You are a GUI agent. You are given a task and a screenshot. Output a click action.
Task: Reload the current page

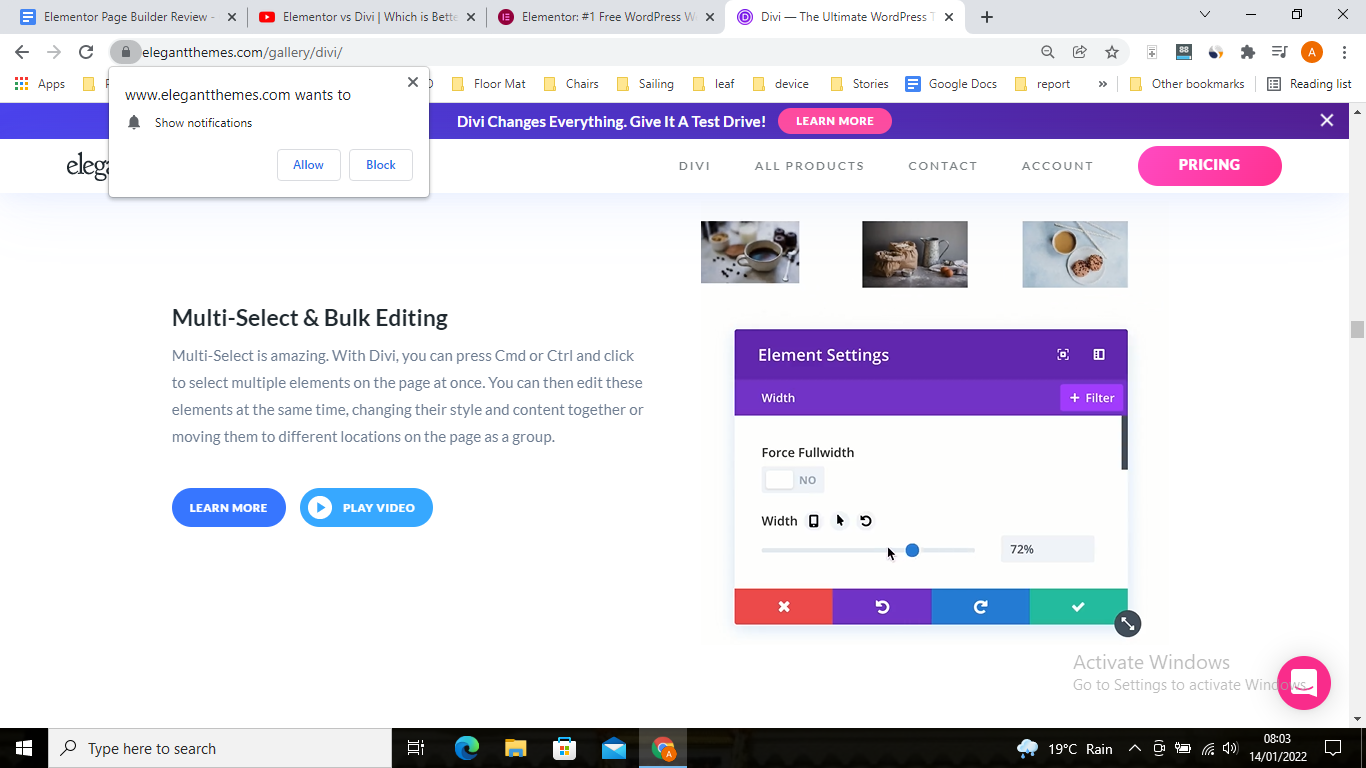pyautogui.click(x=86, y=52)
